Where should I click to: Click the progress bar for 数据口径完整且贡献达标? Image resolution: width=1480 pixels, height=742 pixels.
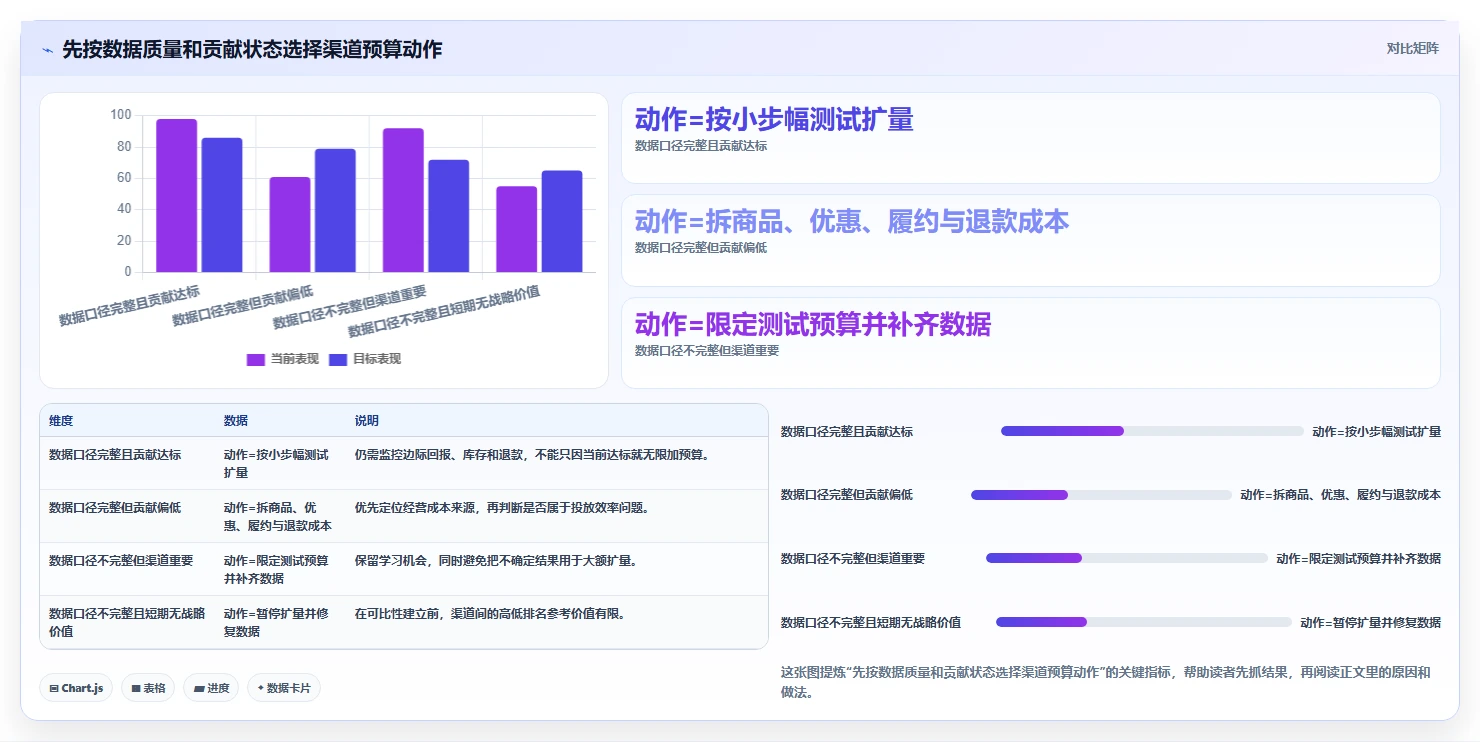[x=1152, y=431]
